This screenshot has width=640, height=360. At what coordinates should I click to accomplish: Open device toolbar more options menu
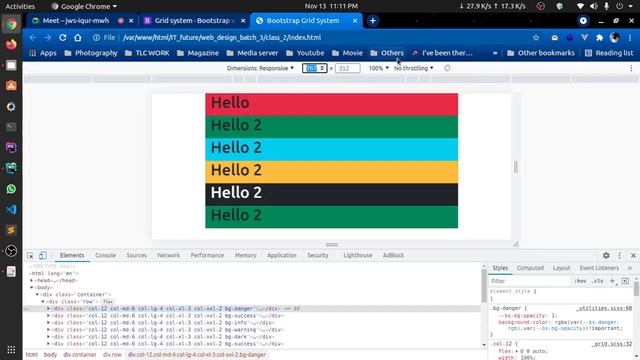pyautogui.click(x=631, y=68)
